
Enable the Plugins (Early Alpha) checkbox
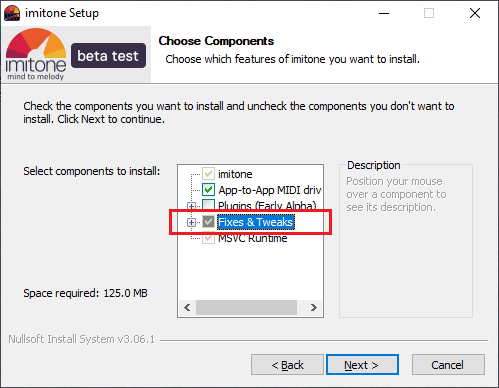click(x=209, y=205)
